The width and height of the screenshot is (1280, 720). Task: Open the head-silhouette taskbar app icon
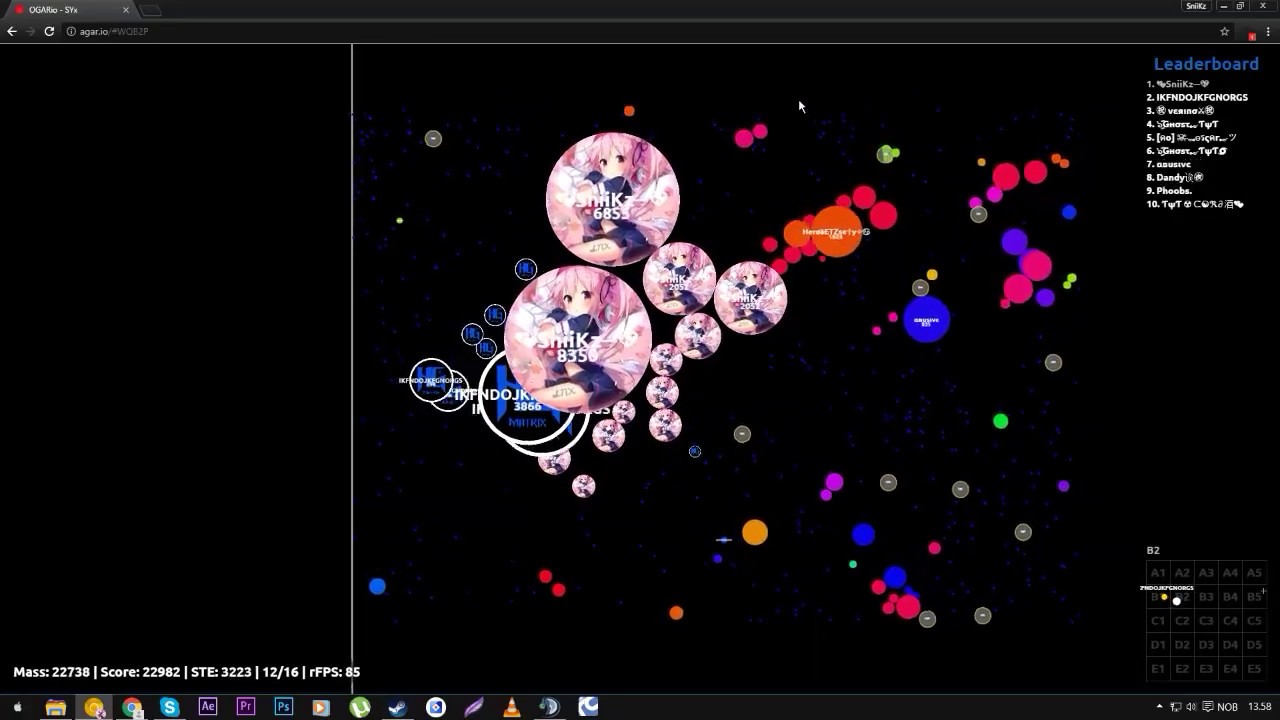pos(549,707)
